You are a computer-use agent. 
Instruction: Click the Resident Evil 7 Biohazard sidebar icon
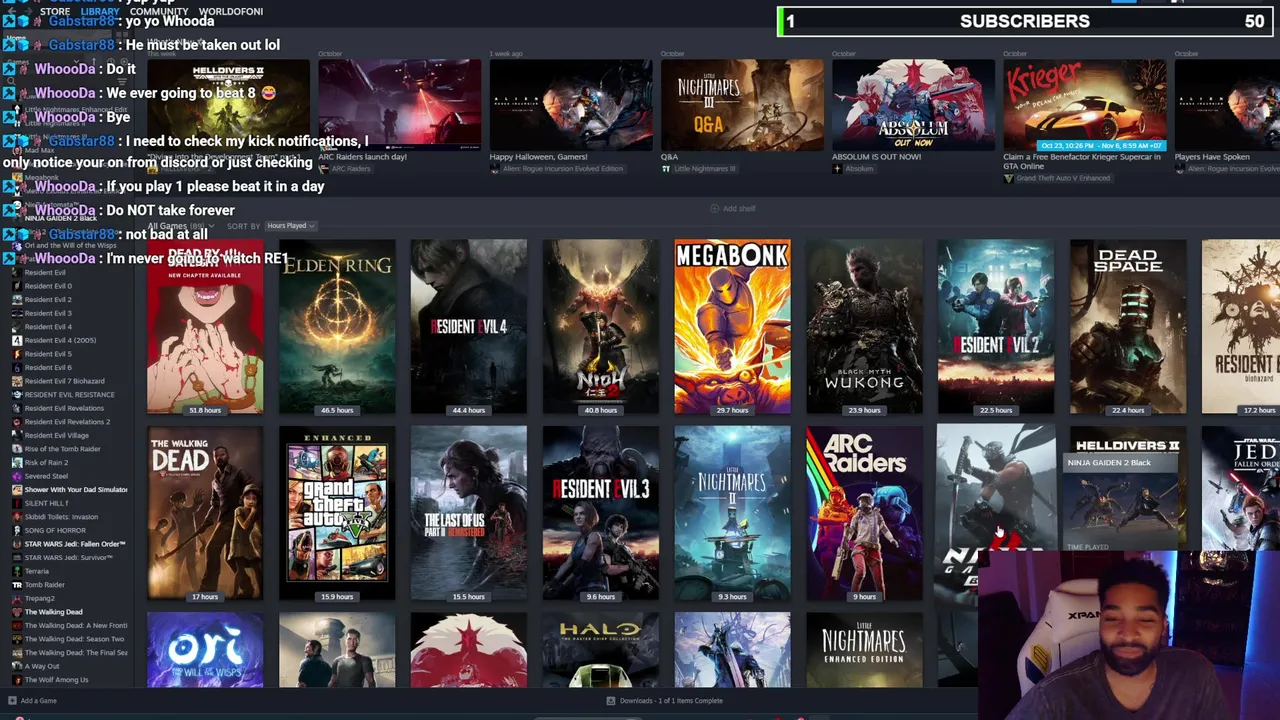(x=17, y=381)
